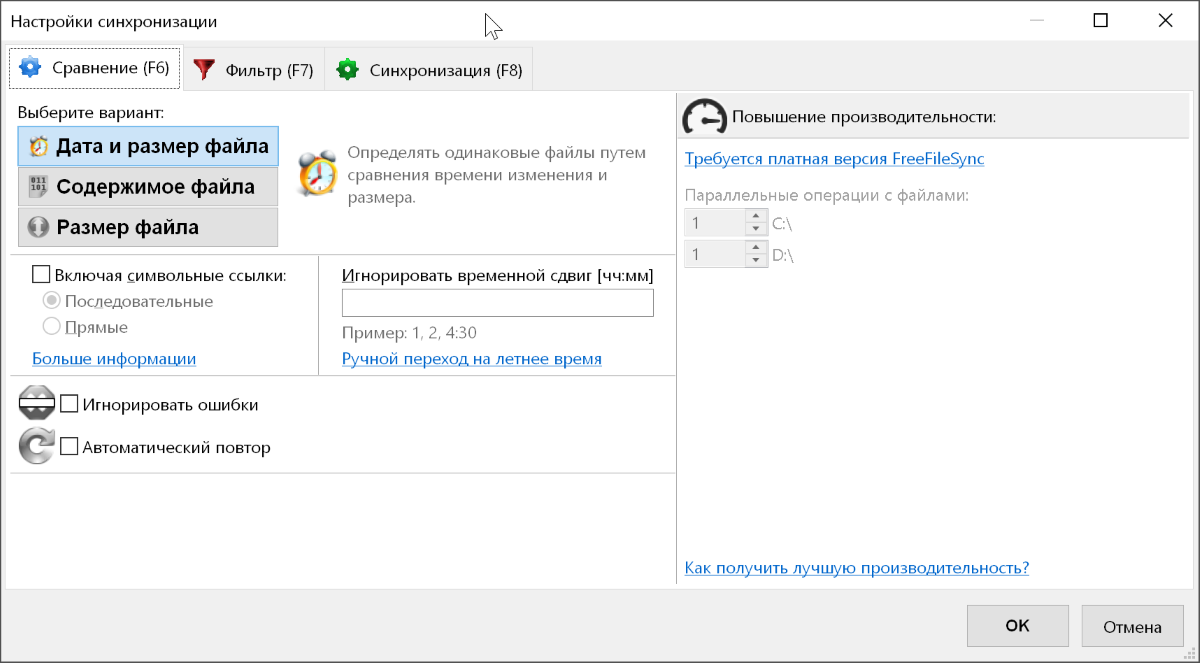Select Дата и размер файла comparison variant
The image size is (1200, 663).
click(x=148, y=146)
